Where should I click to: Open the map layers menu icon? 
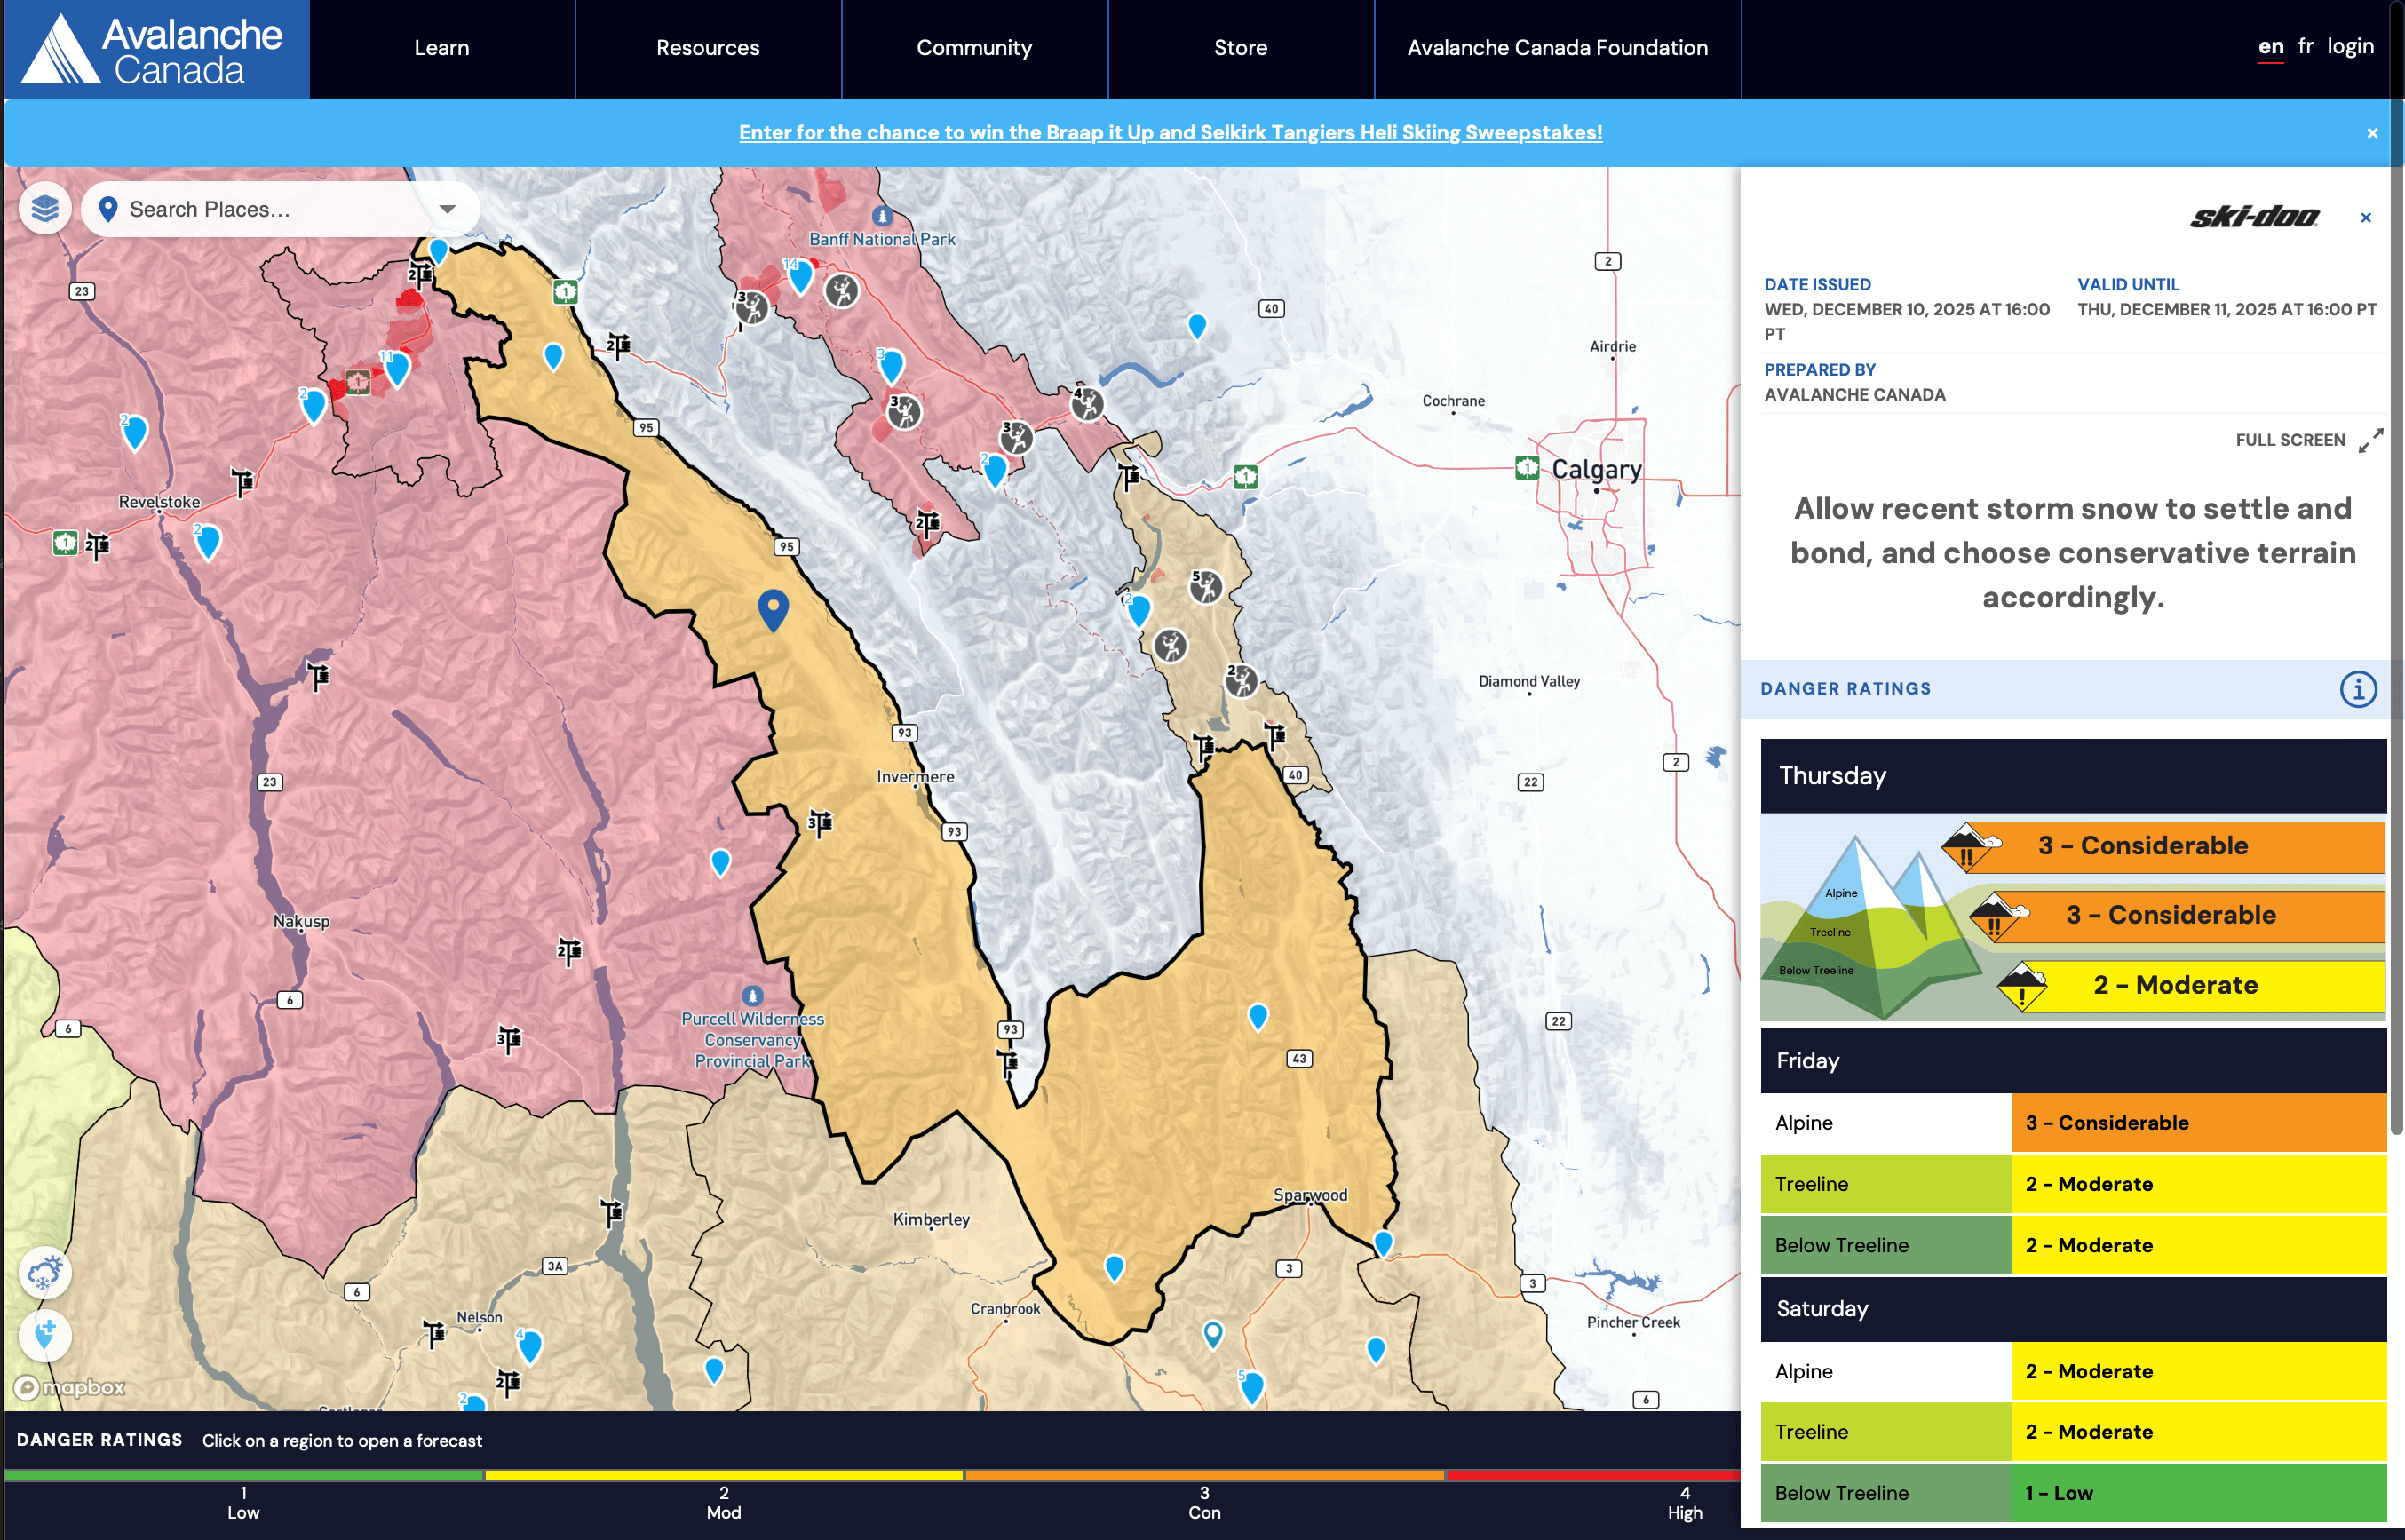(x=45, y=209)
